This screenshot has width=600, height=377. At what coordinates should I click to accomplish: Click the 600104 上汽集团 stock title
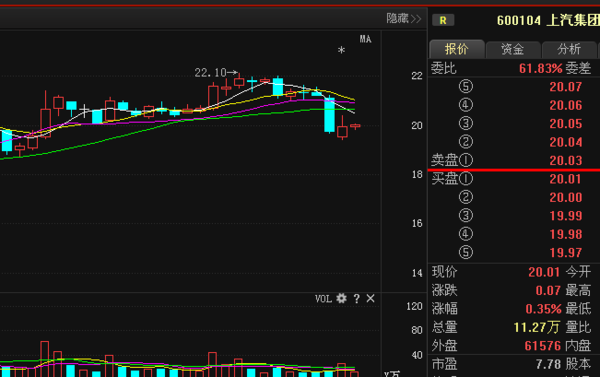[548, 20]
